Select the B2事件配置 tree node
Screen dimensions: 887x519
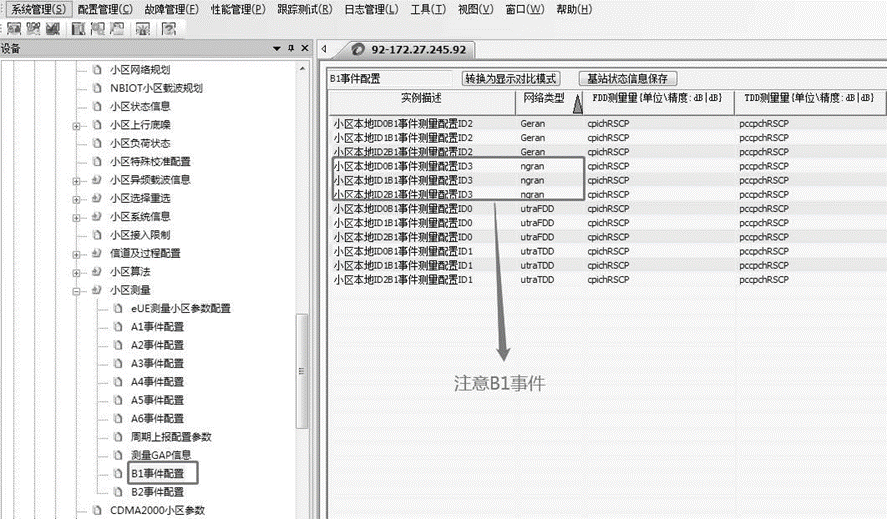(x=157, y=492)
